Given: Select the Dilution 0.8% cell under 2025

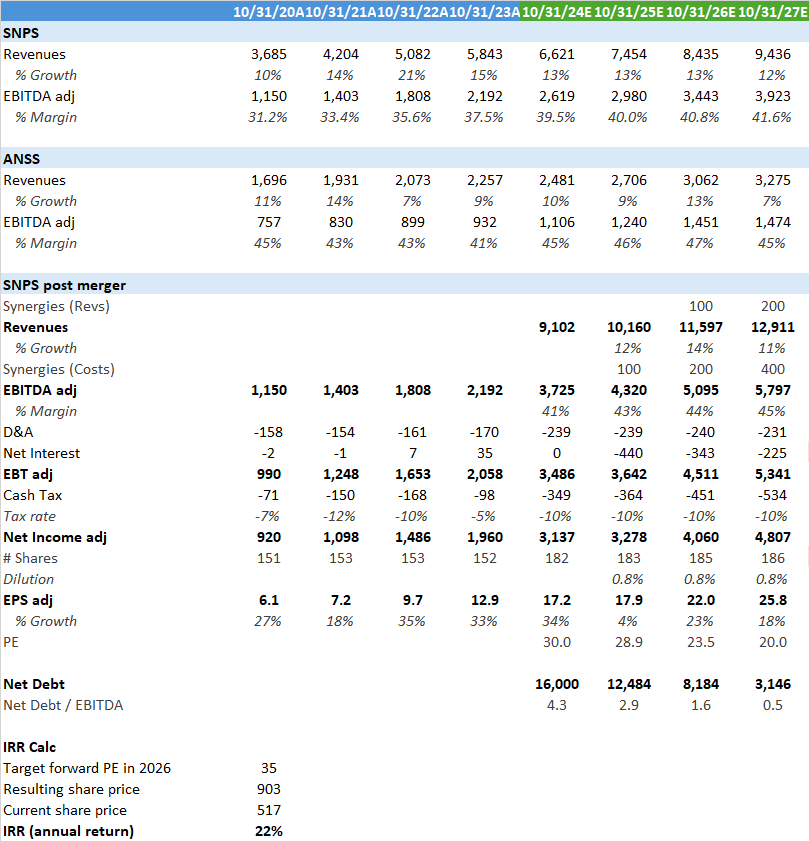Looking at the screenshot, I should tap(630, 579).
